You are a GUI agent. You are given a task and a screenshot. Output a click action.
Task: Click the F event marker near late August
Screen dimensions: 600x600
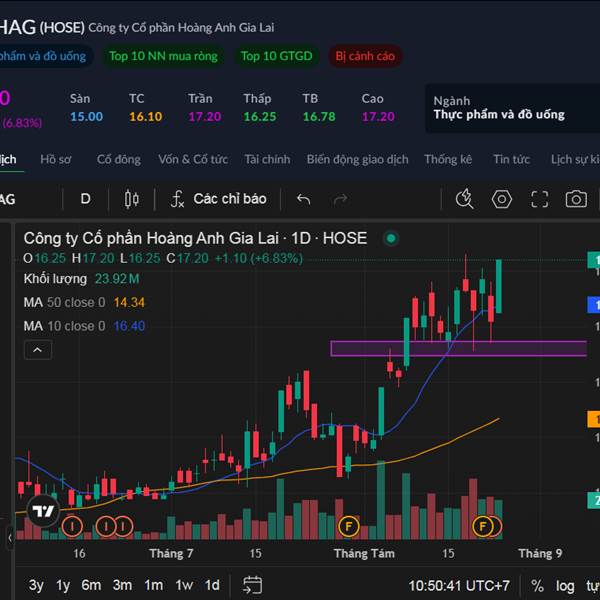[483, 527]
